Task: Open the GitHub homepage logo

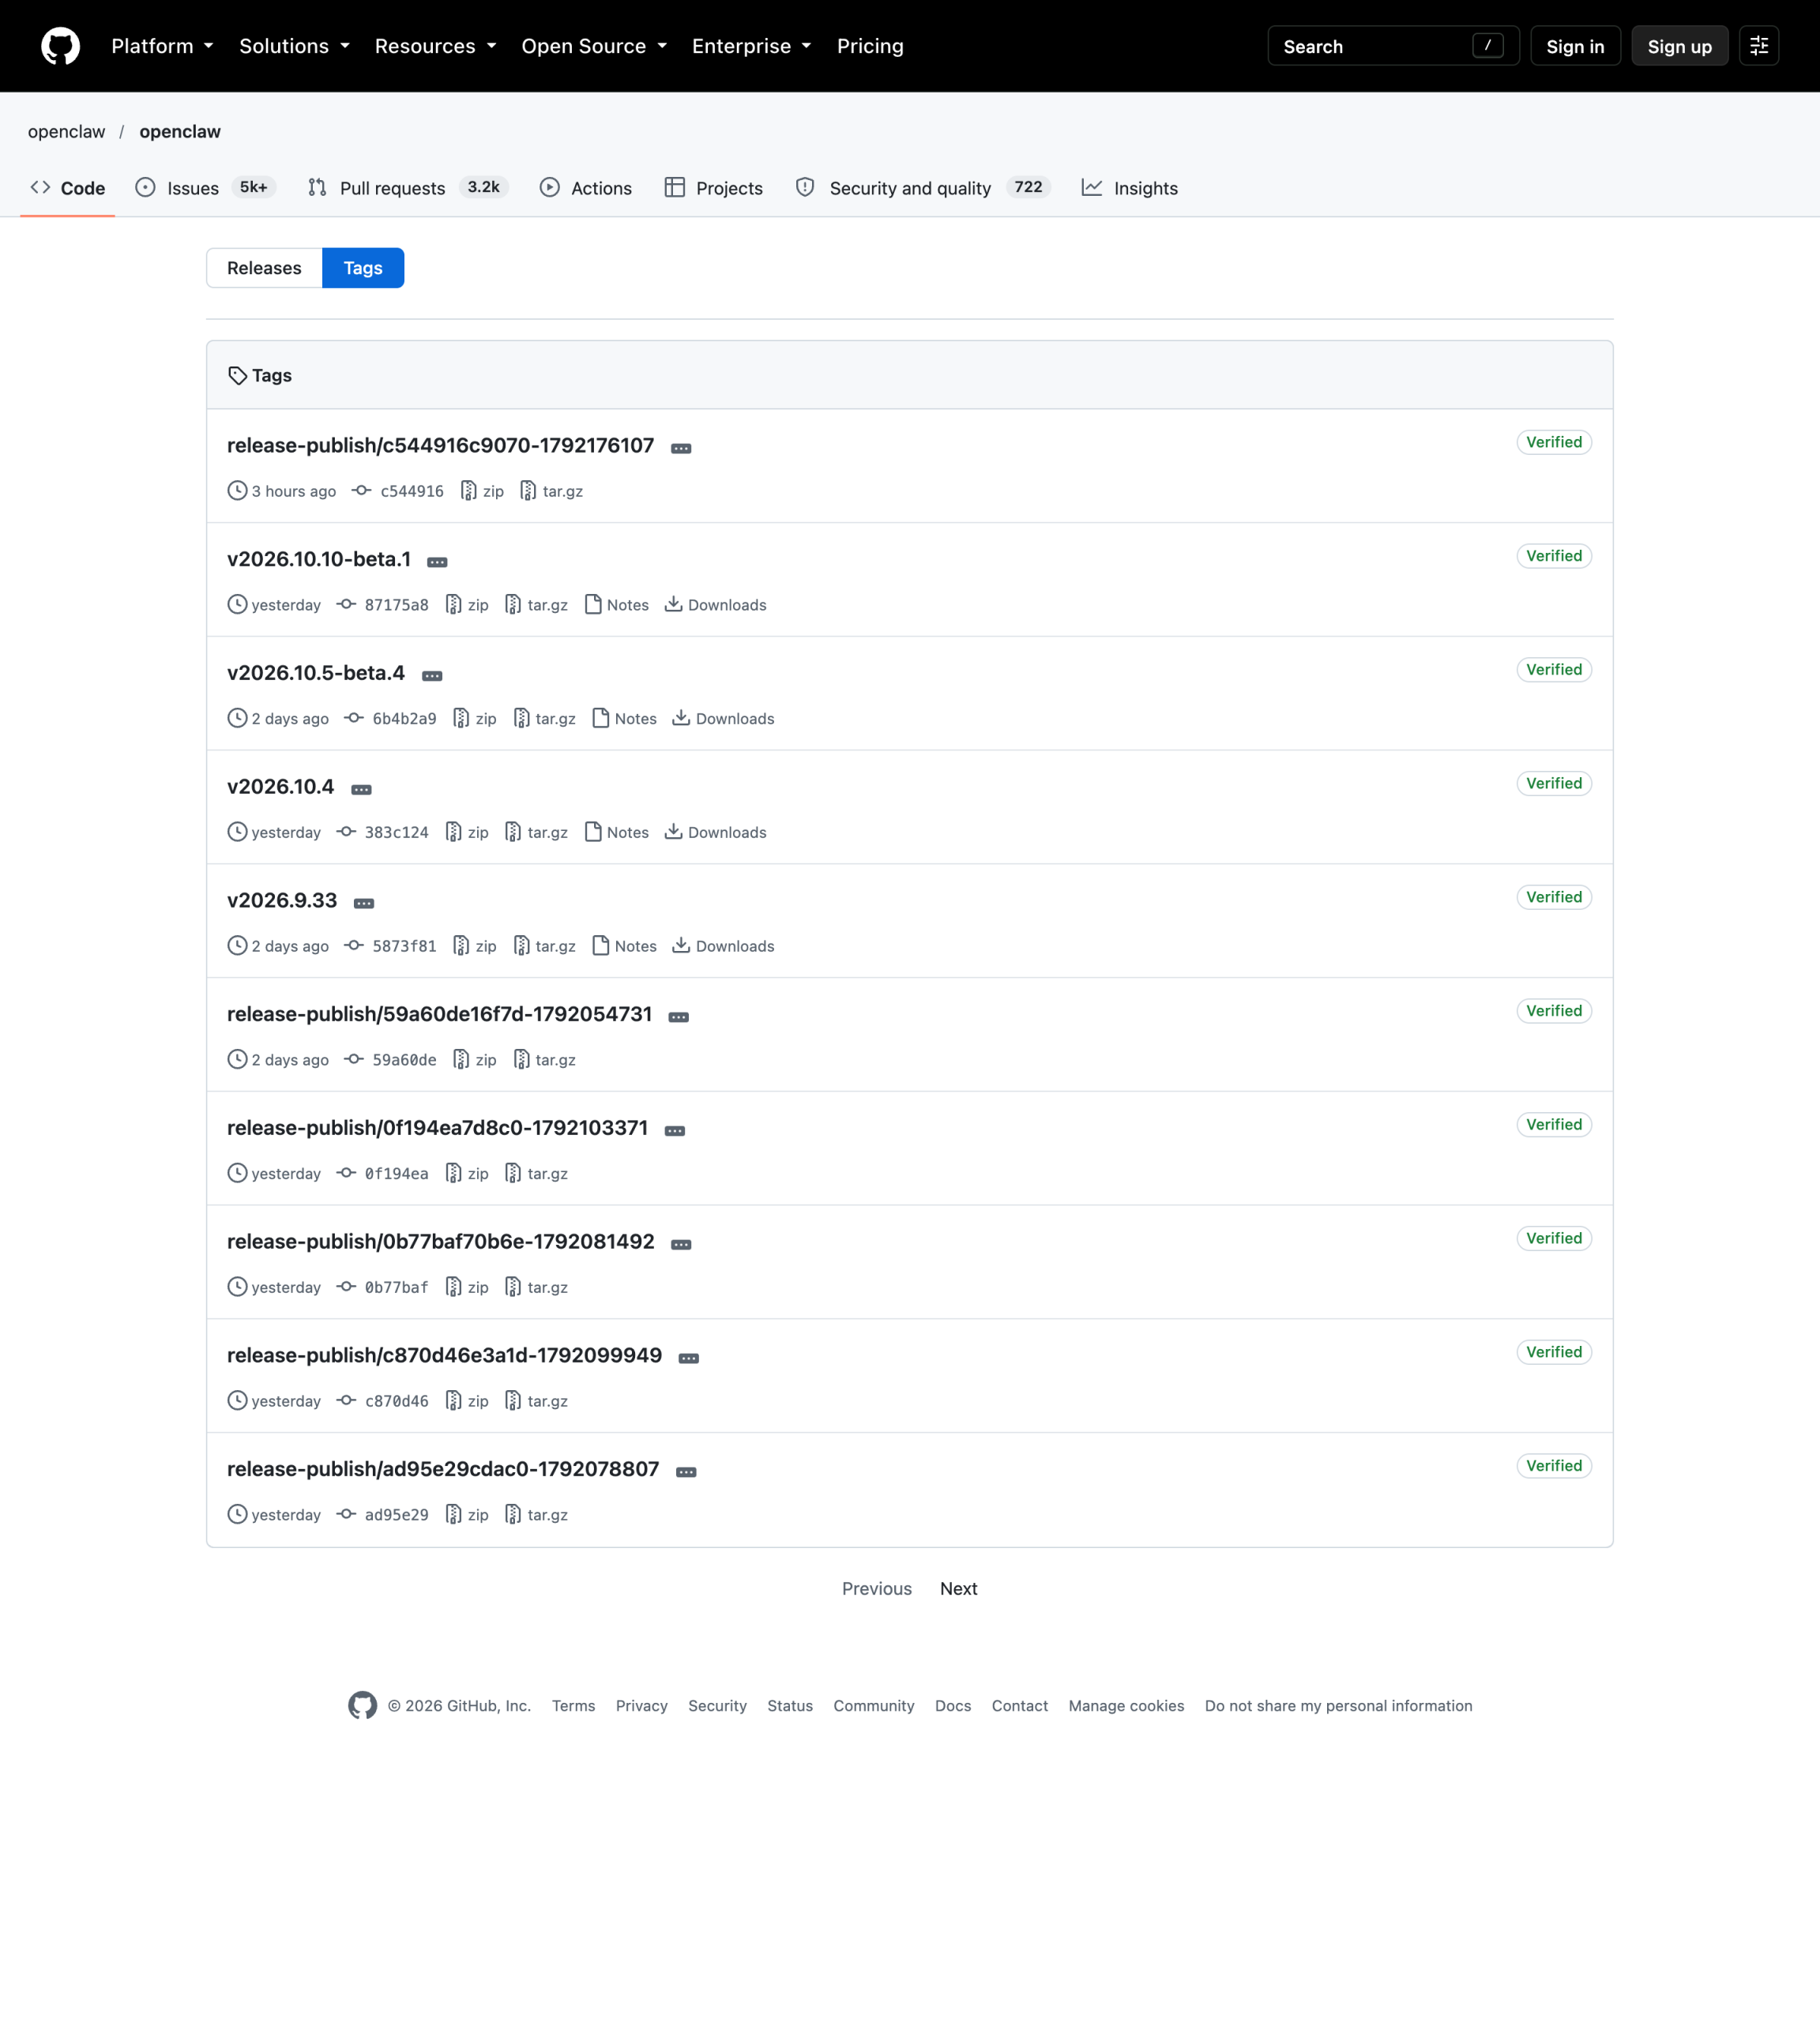Action: coord(61,46)
